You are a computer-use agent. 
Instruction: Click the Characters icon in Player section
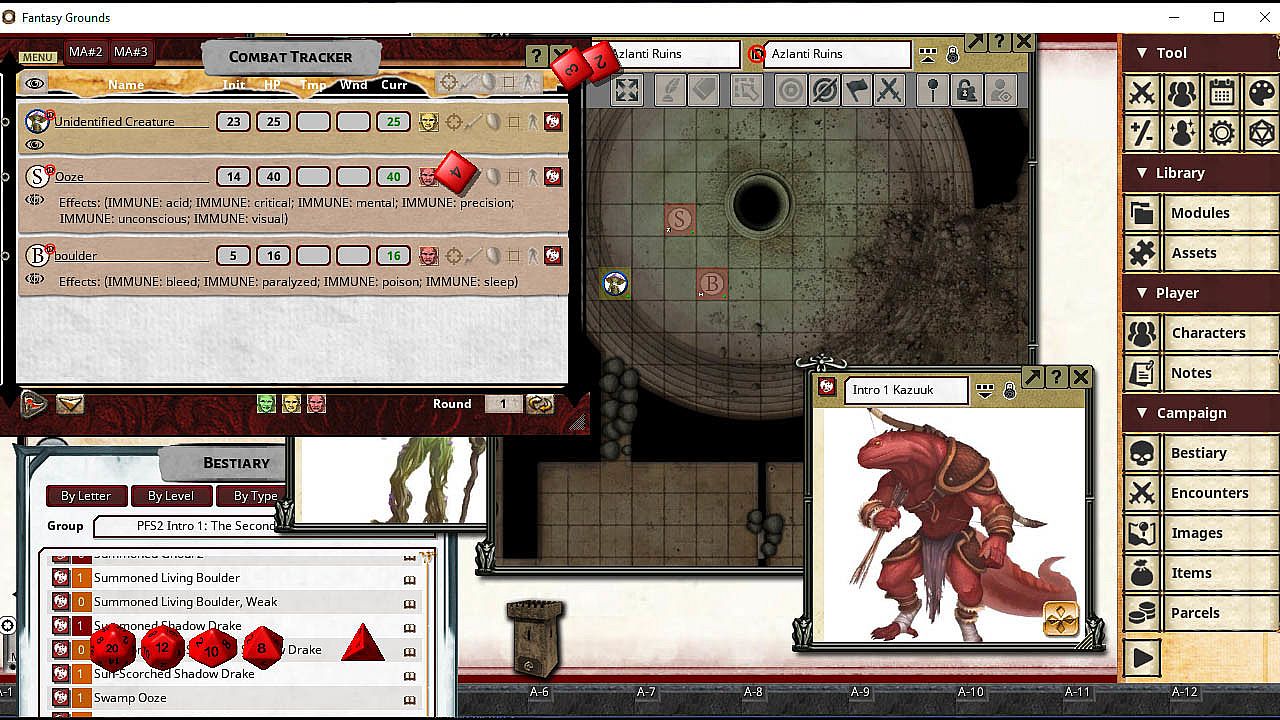[1142, 333]
